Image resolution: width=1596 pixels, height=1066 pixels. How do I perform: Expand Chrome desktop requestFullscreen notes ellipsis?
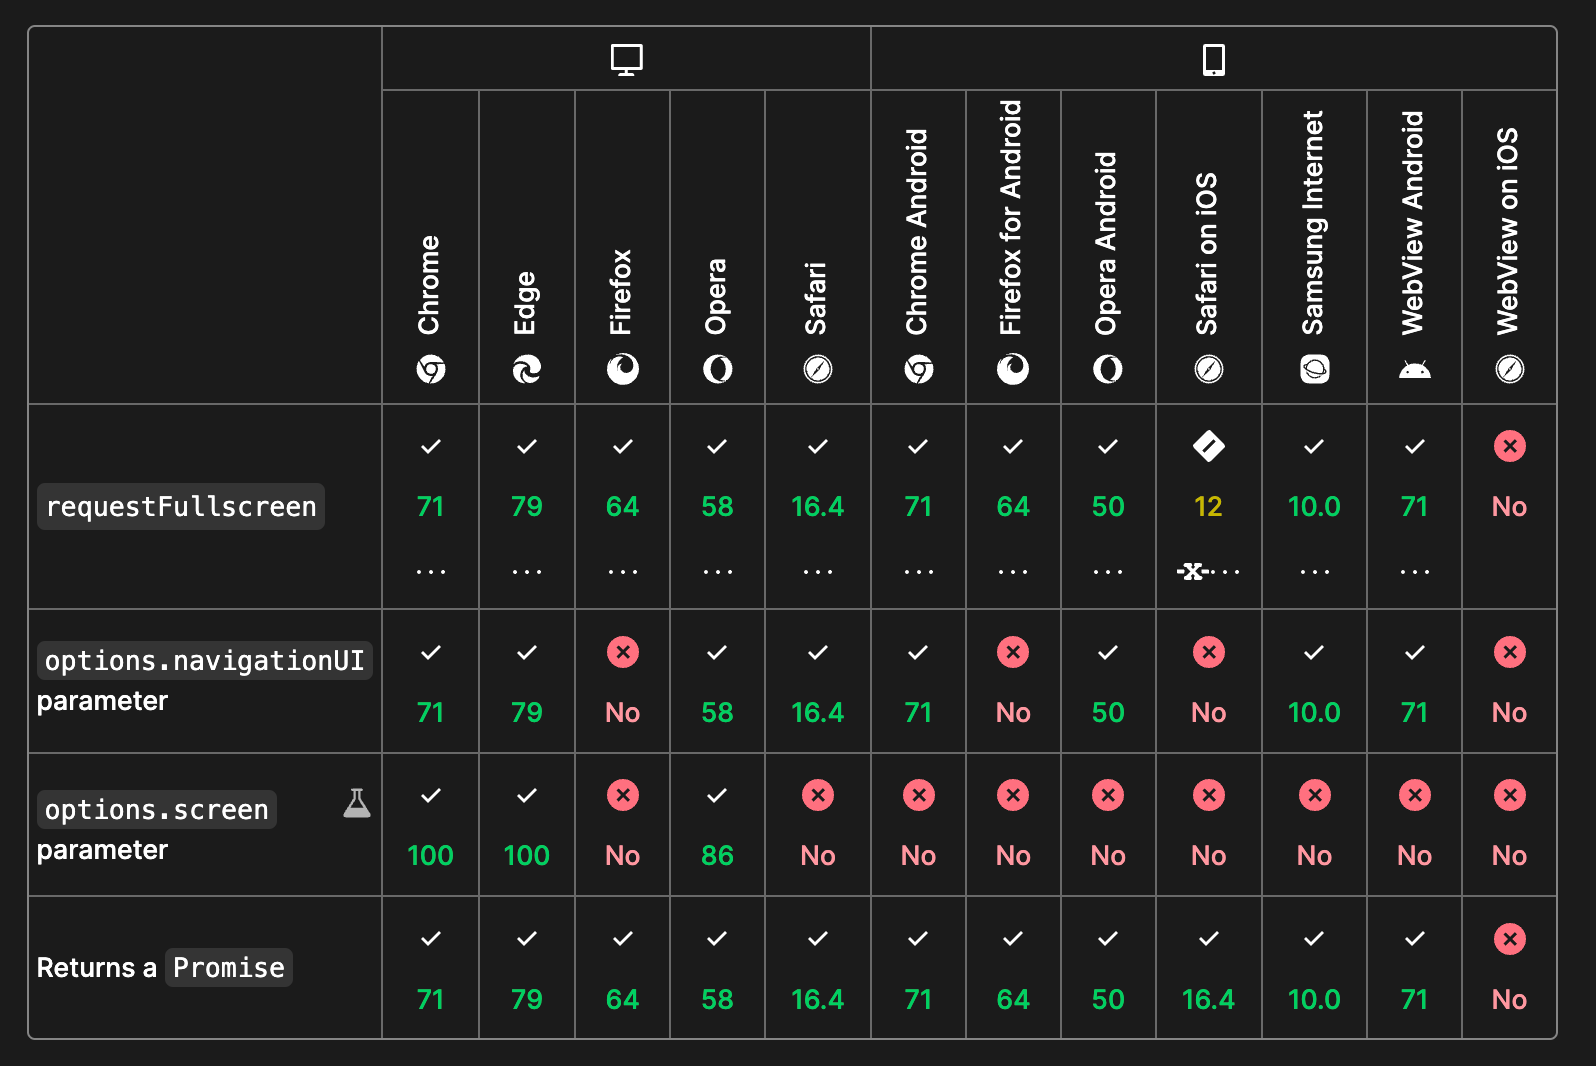431,572
